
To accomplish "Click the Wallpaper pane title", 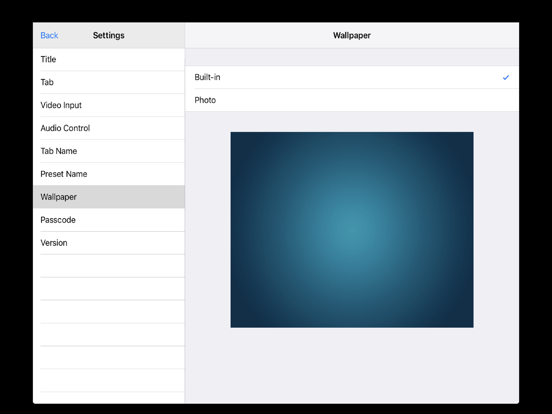I will [352, 35].
